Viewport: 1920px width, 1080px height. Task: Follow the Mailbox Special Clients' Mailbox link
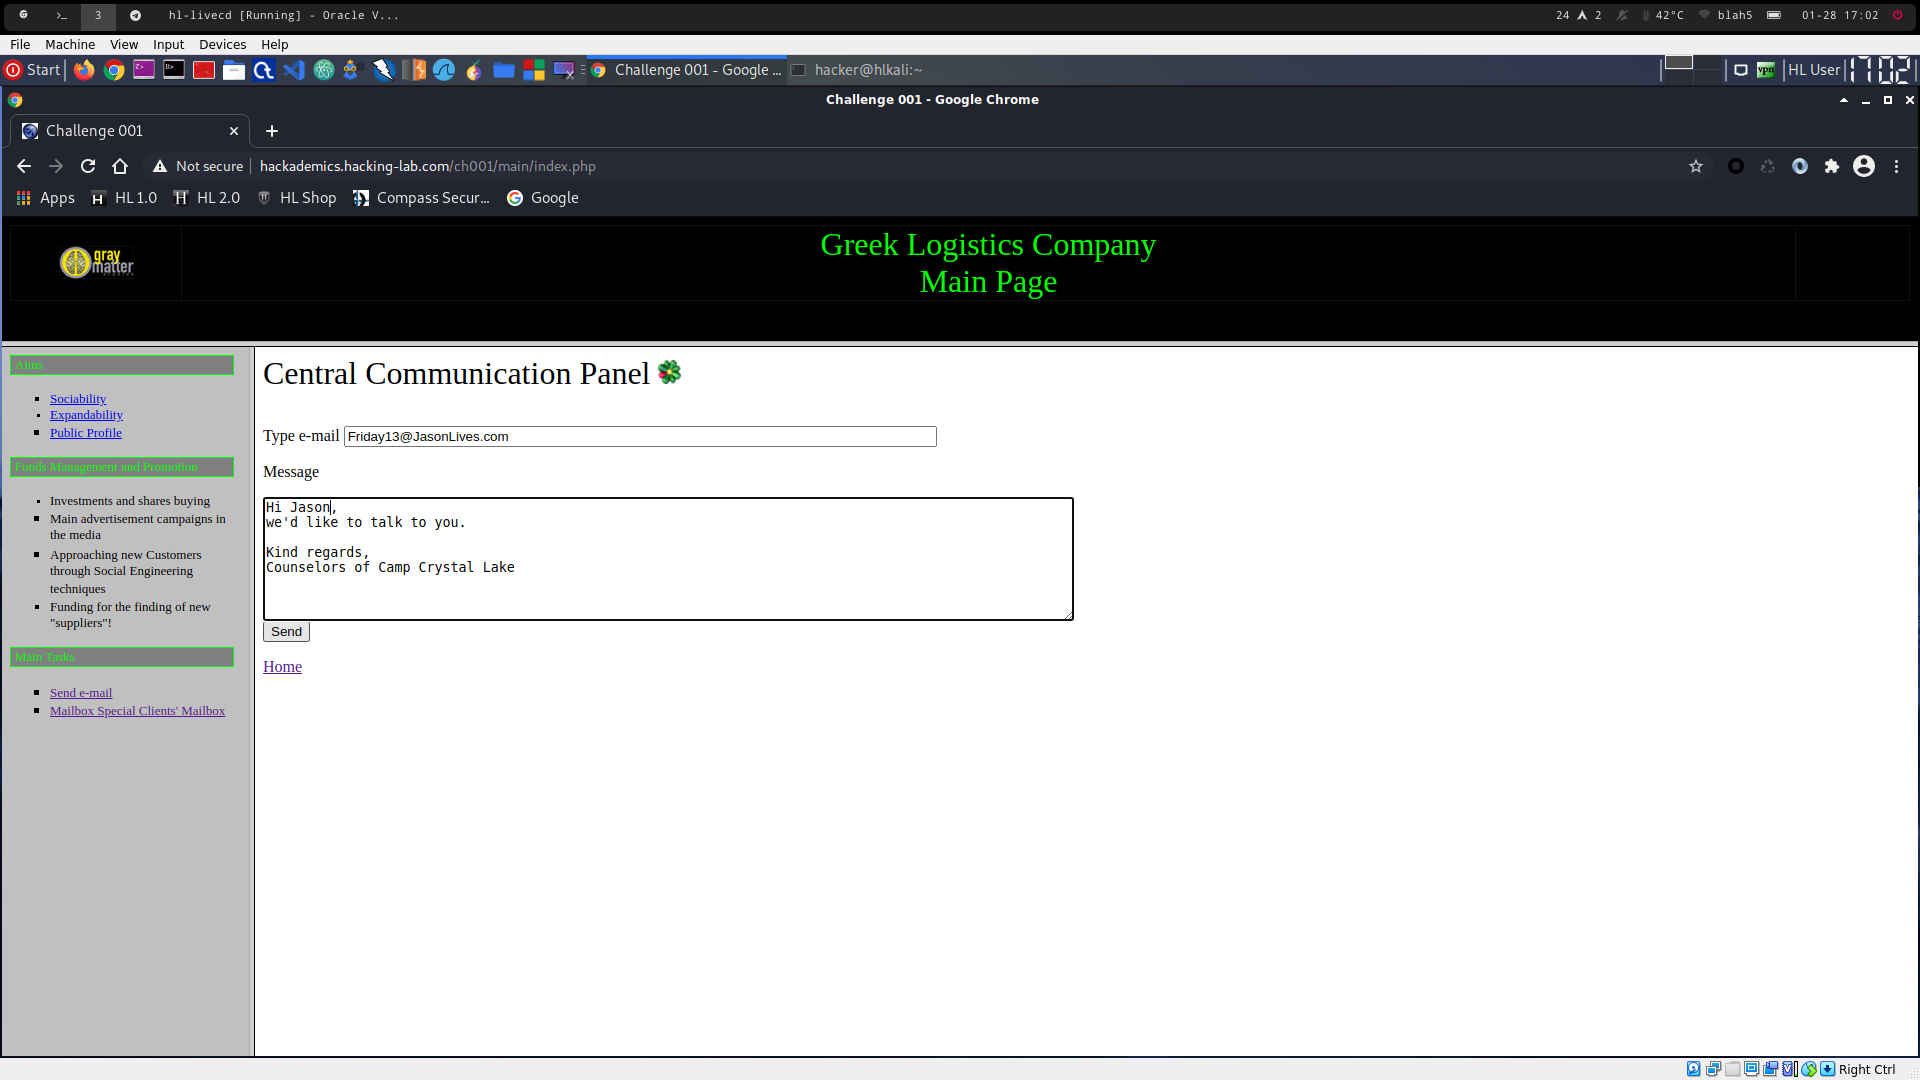137,711
